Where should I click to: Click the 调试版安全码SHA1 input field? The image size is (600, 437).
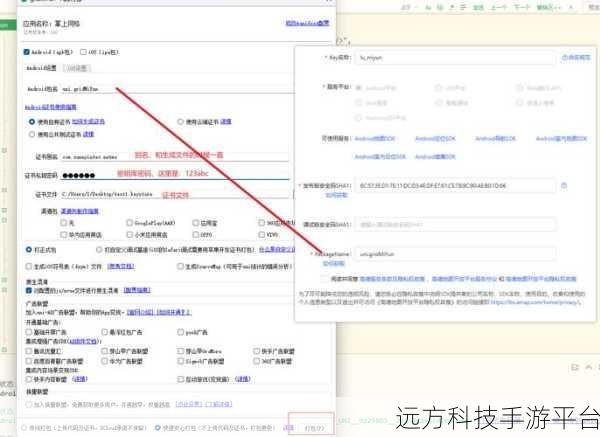(455, 224)
